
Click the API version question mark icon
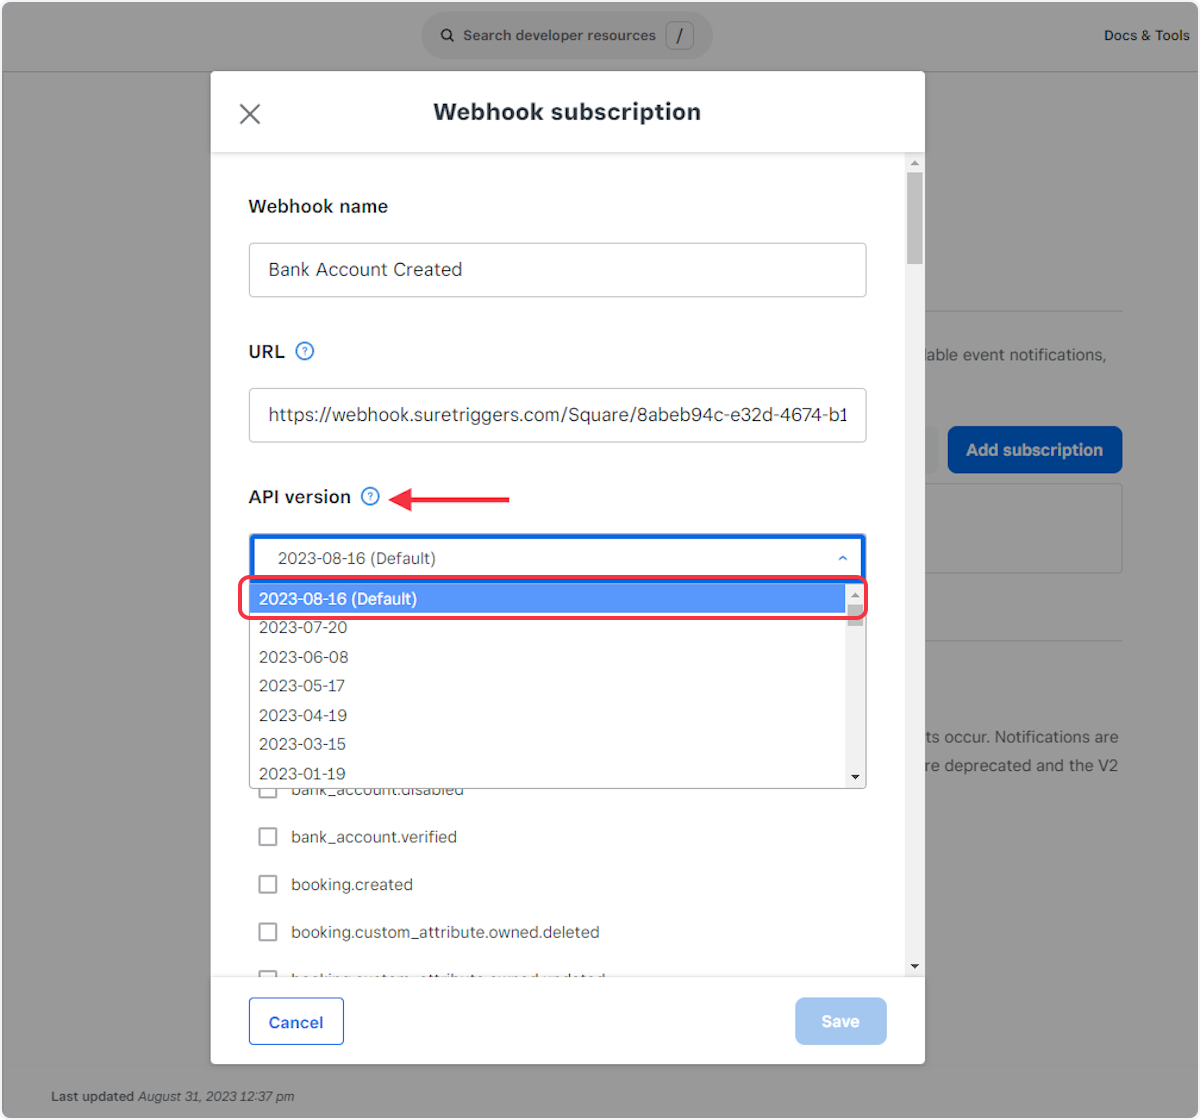tap(369, 496)
